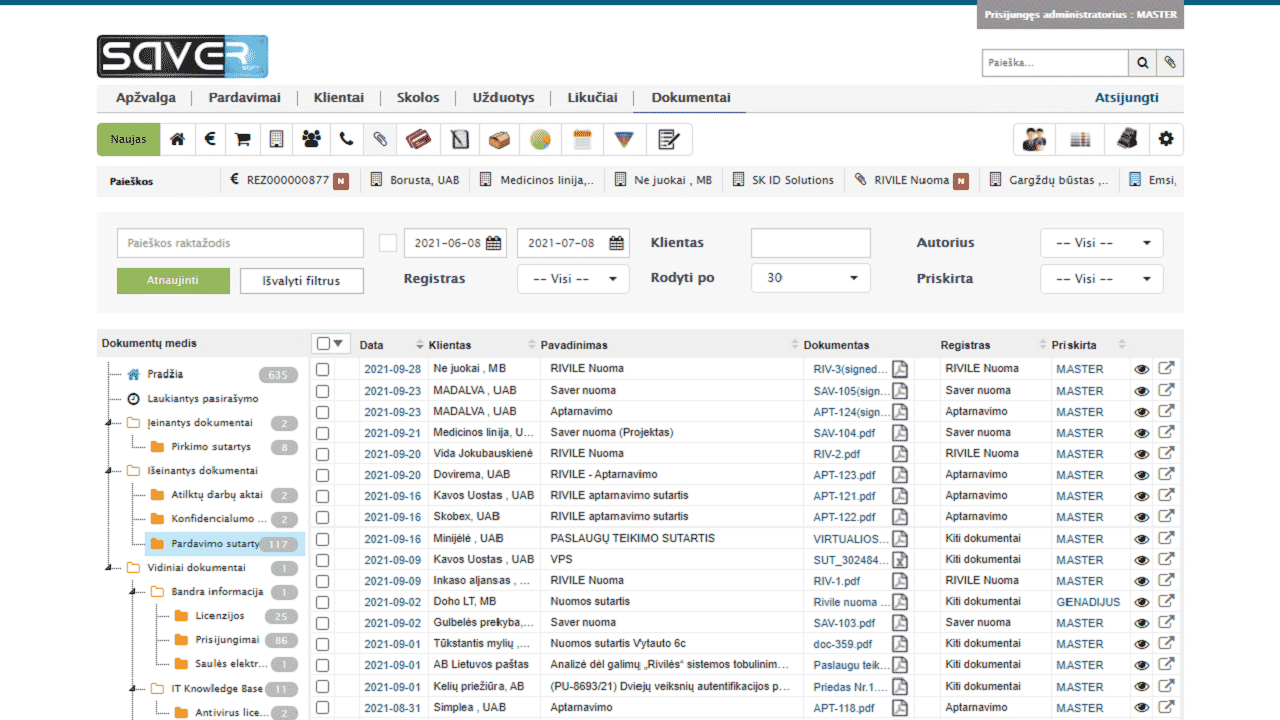Expand the Autorius dropdown
This screenshot has height=720, width=1280.
[x=1101, y=243]
